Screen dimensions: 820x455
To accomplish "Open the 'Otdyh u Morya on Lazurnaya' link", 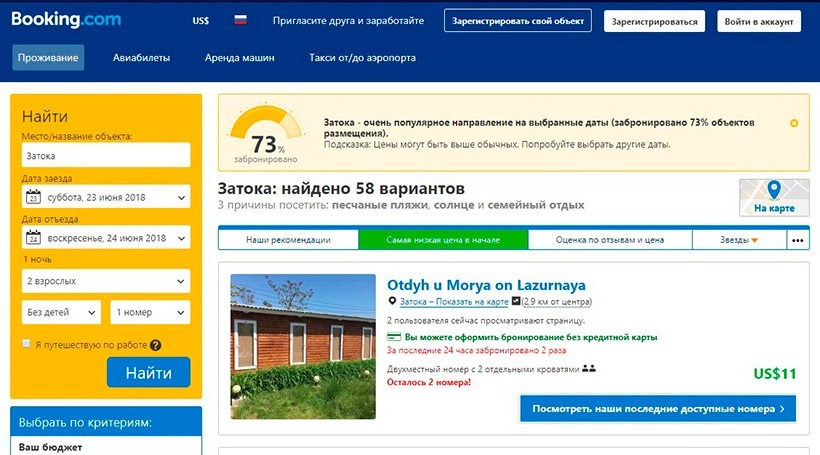I will [x=486, y=285].
